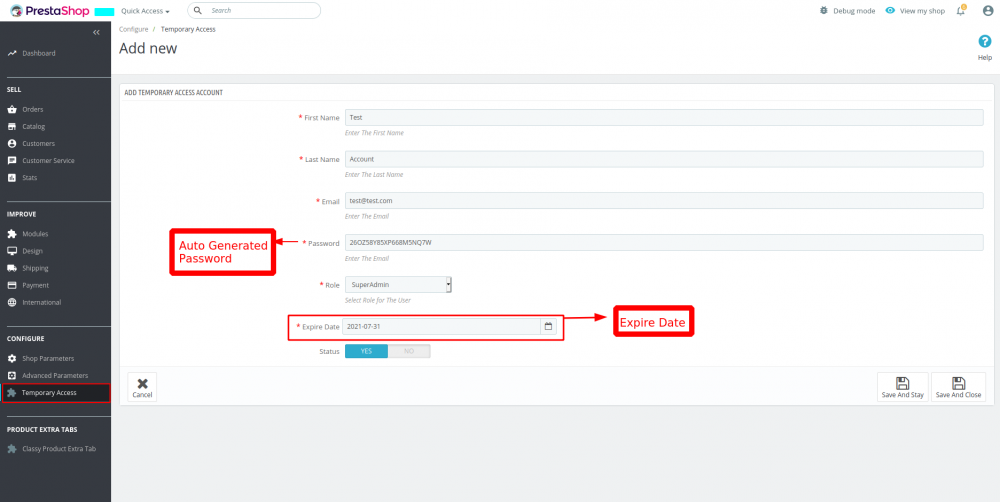Click the View my shop eye icon
Screen dimensions: 1000x502
pos(890,11)
